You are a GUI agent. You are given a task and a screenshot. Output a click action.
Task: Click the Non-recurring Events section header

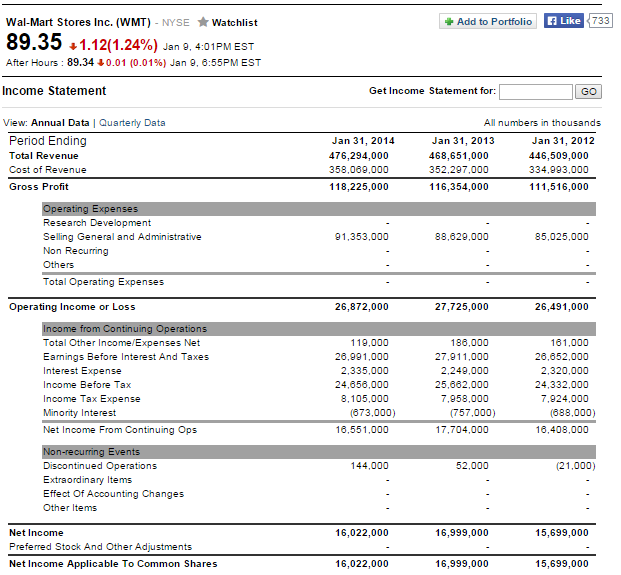point(319,451)
